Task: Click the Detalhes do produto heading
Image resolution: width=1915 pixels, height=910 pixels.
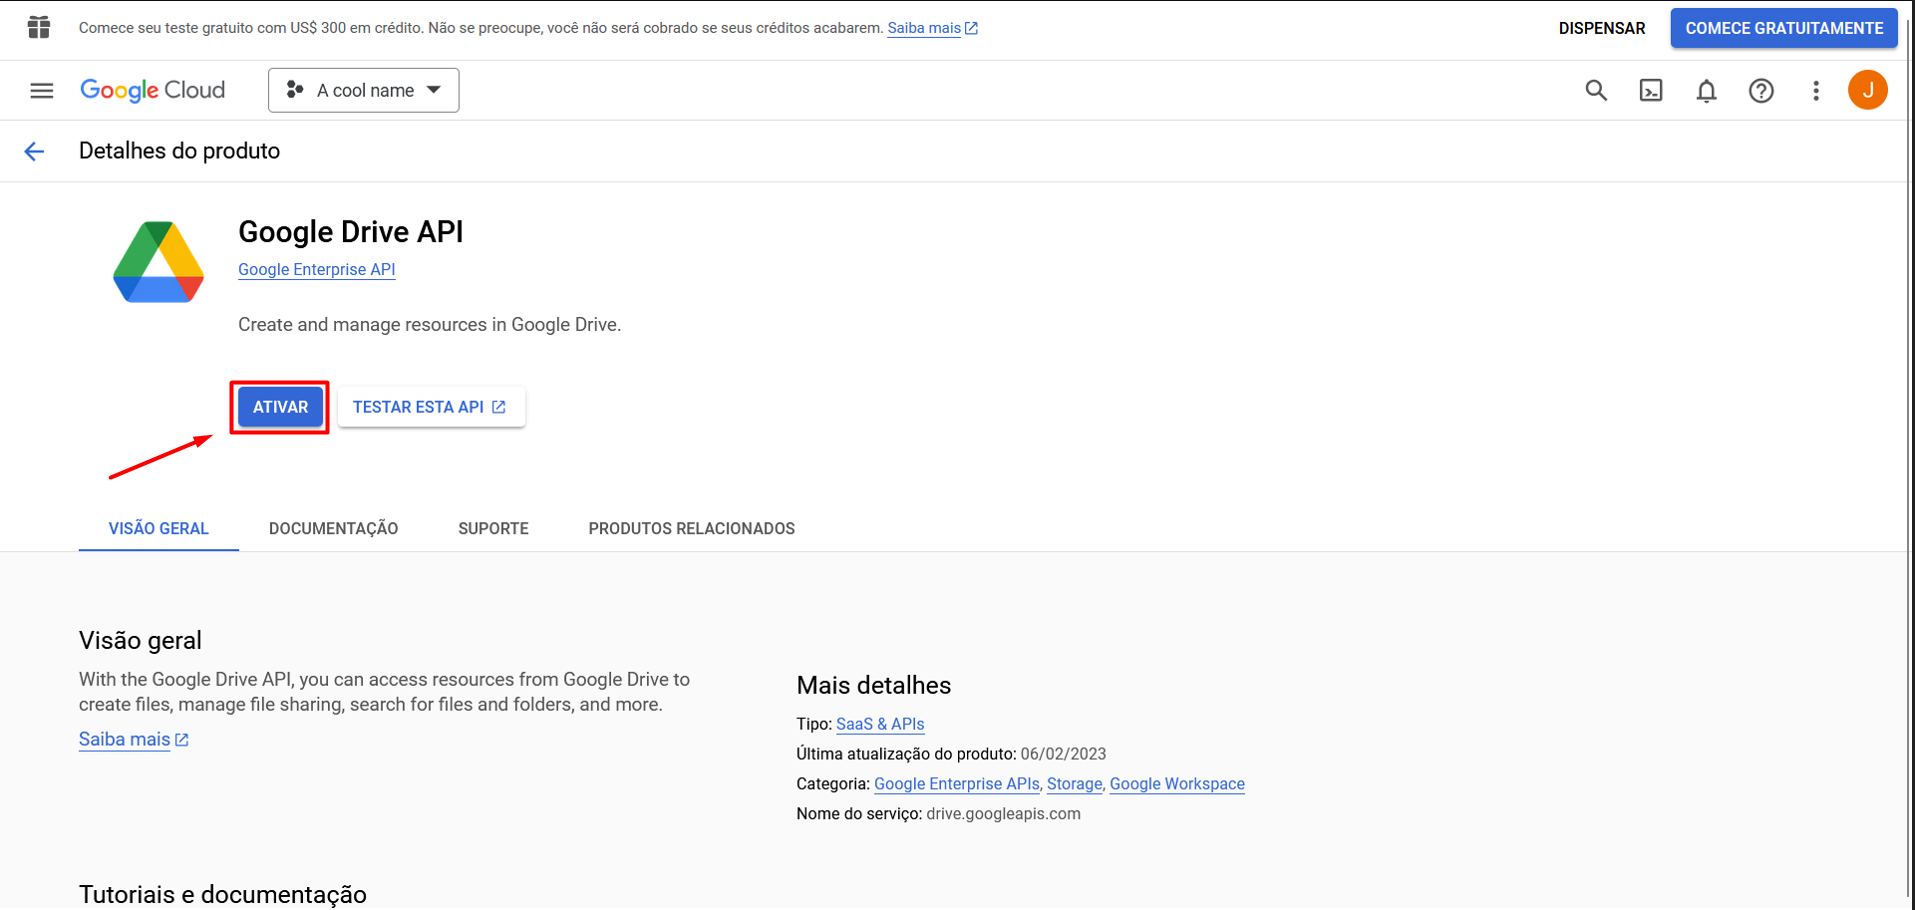Action: (179, 151)
